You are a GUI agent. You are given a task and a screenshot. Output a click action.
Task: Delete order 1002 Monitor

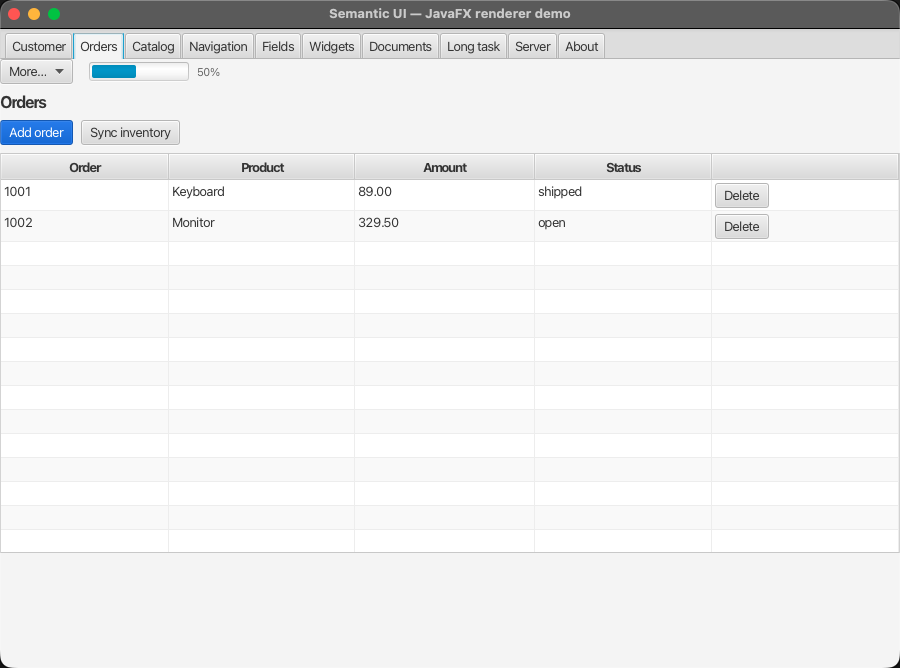click(x=742, y=227)
